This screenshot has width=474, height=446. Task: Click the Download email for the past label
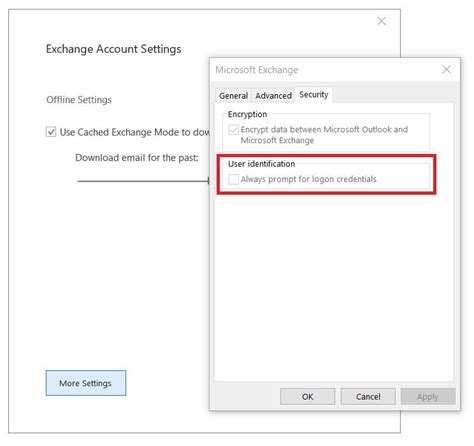click(x=137, y=158)
